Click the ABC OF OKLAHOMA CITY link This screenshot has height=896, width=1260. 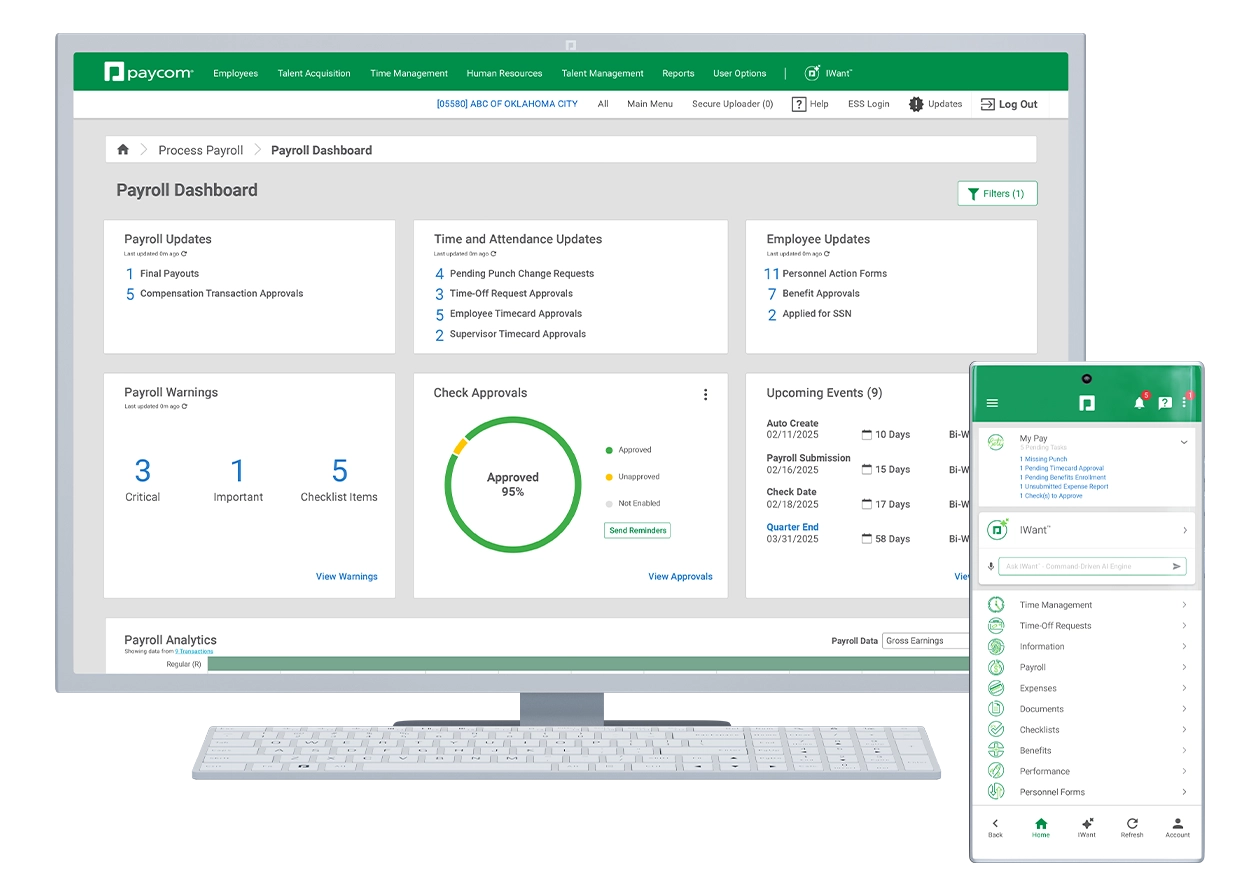507,104
